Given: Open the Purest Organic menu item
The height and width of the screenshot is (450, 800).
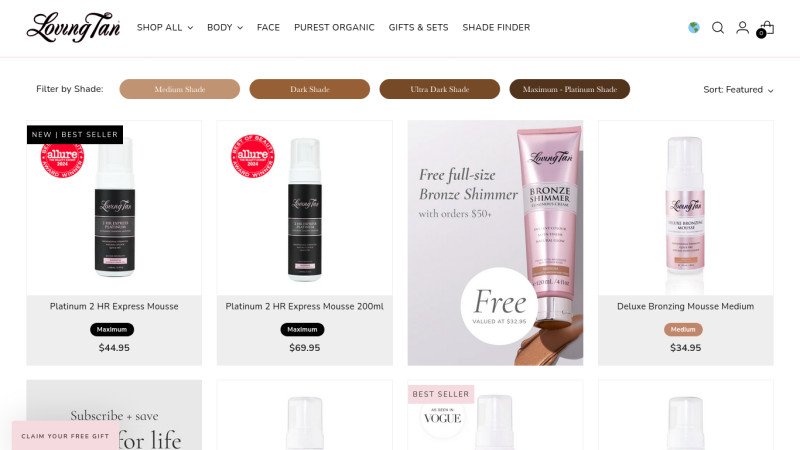Looking at the screenshot, I should (x=334, y=28).
